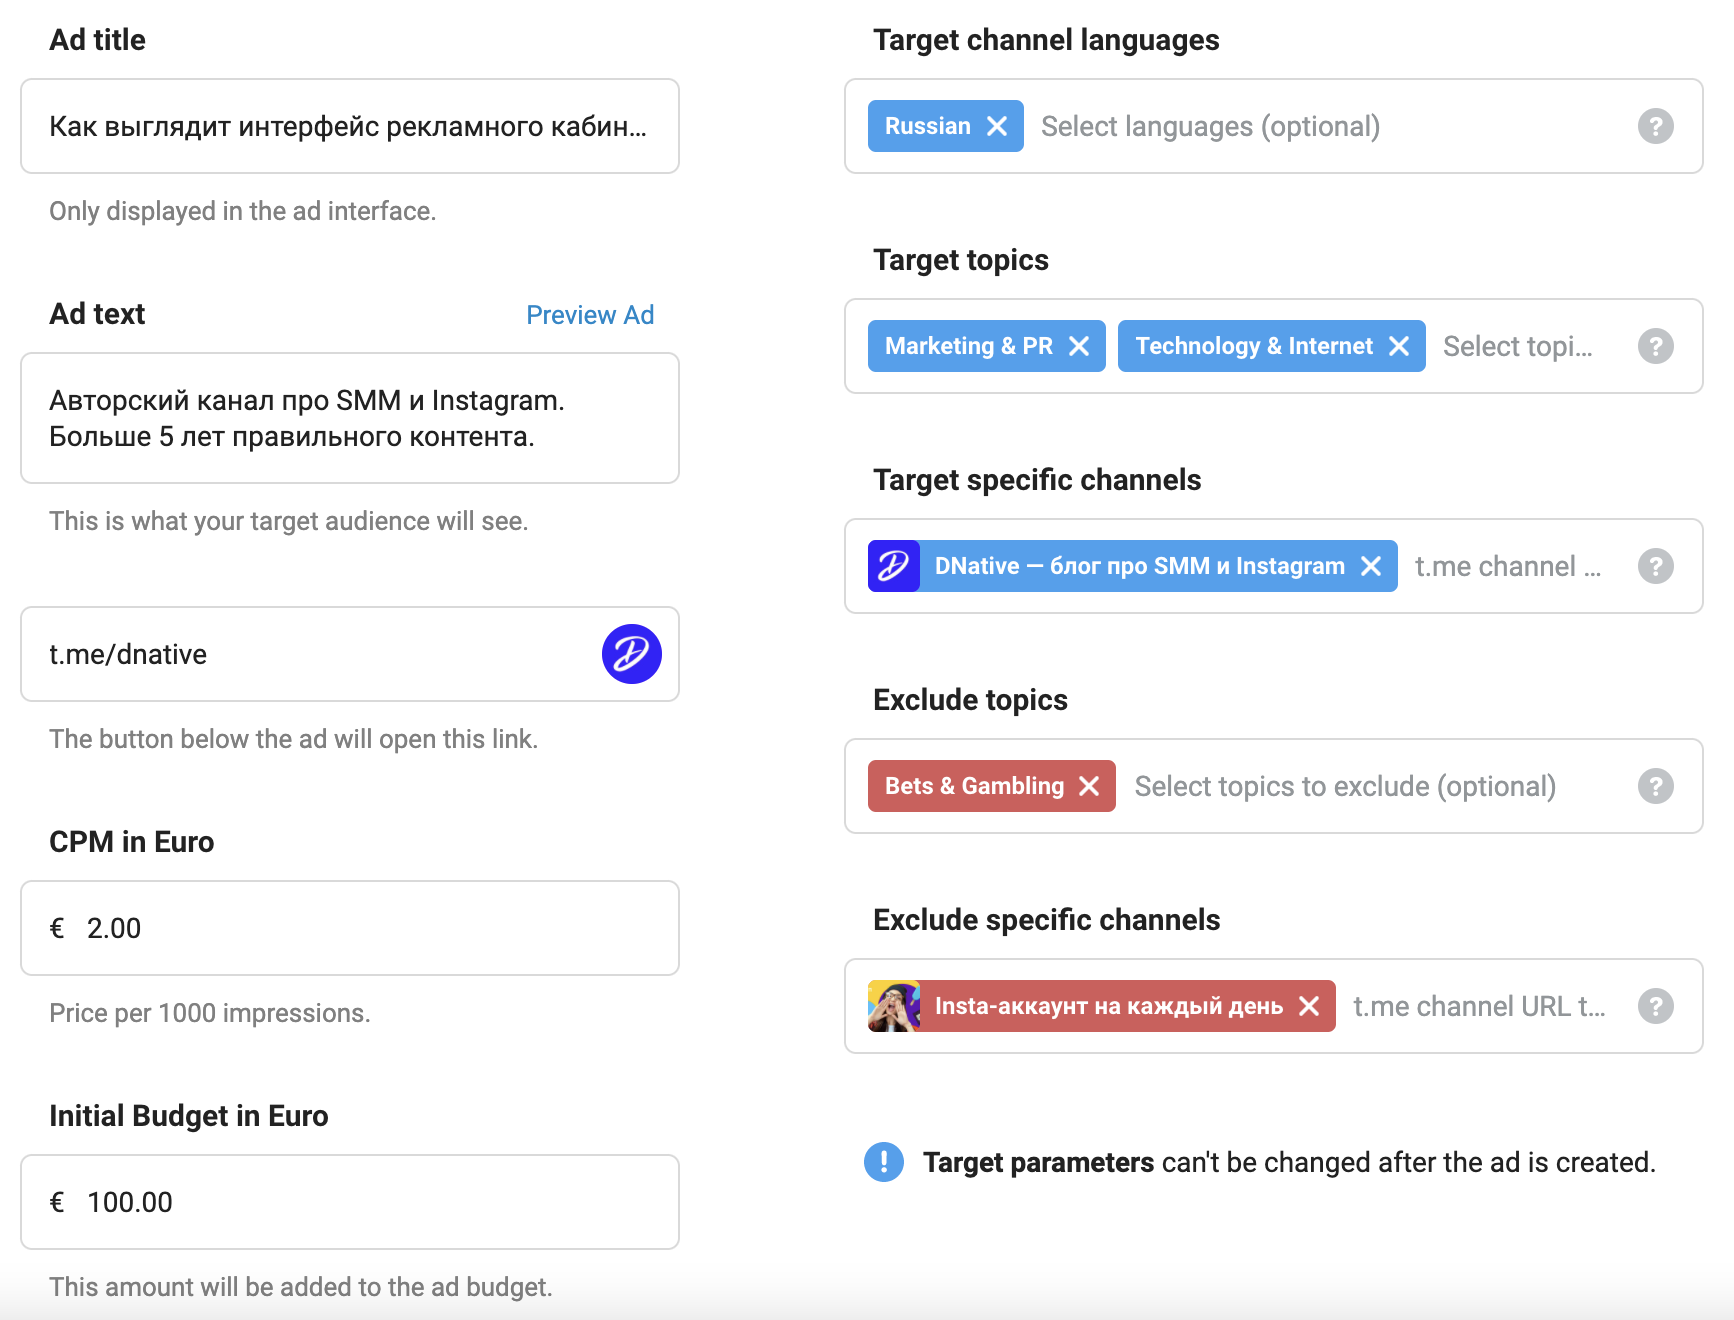Remove the Bets & Gambling excluded topic
Viewport: 1734px width, 1320px height.
(1089, 786)
